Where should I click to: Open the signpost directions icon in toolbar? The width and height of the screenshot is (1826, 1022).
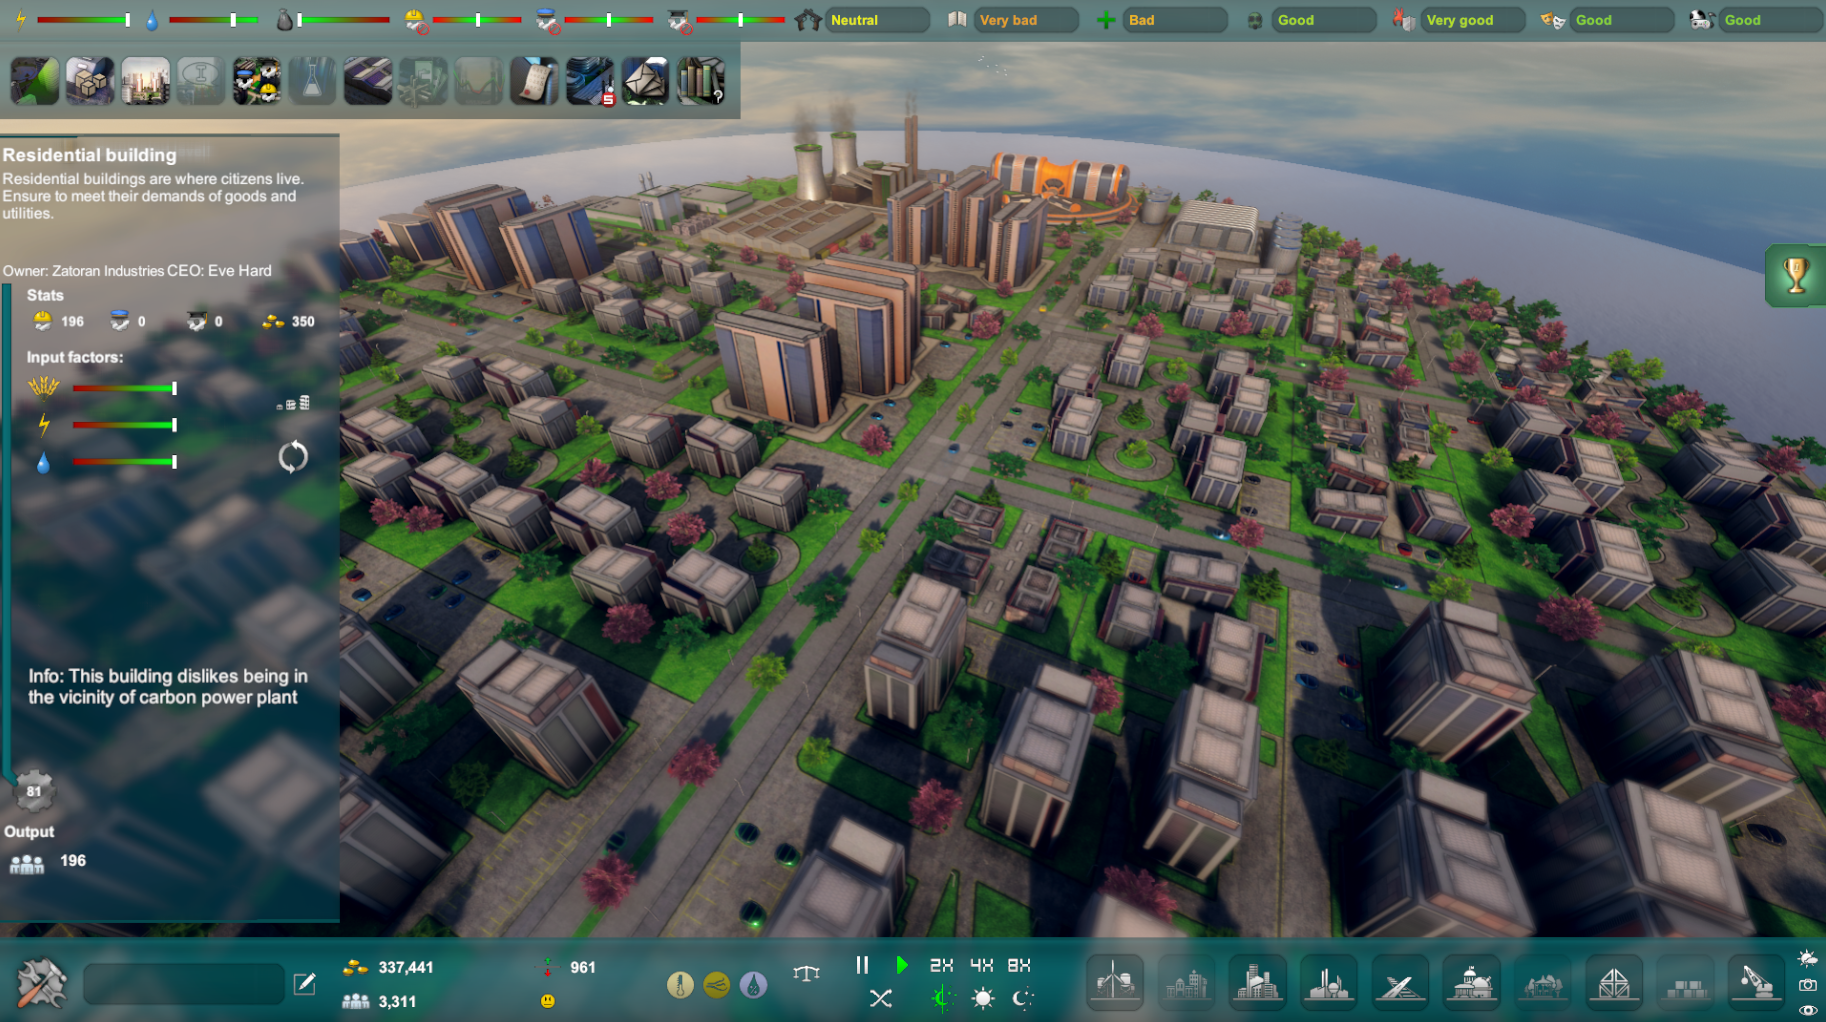[x=423, y=81]
